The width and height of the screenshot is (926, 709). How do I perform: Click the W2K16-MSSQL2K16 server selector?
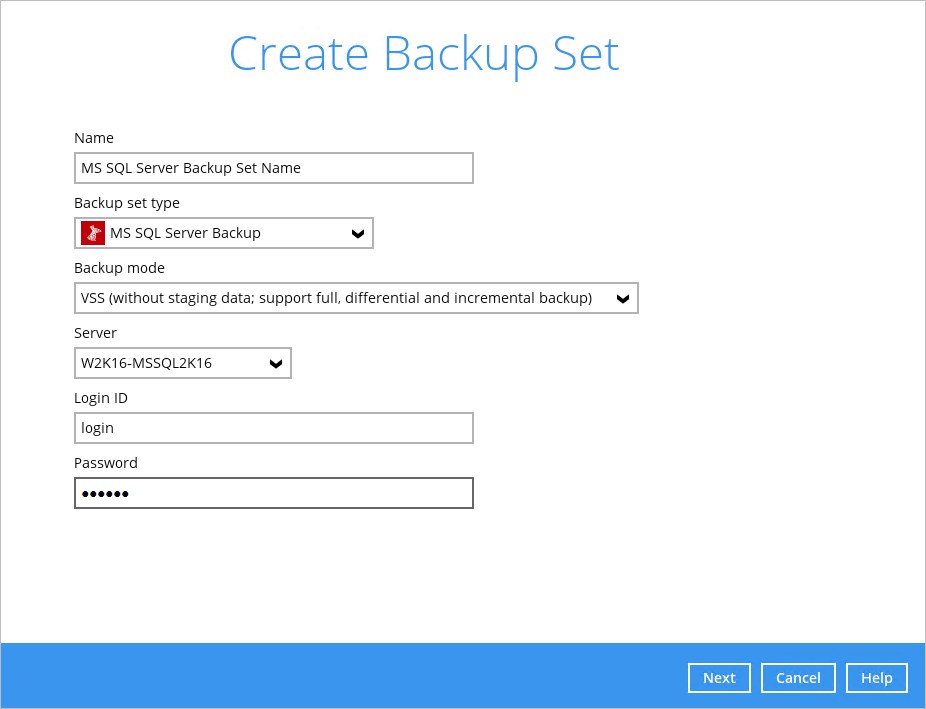(x=183, y=363)
